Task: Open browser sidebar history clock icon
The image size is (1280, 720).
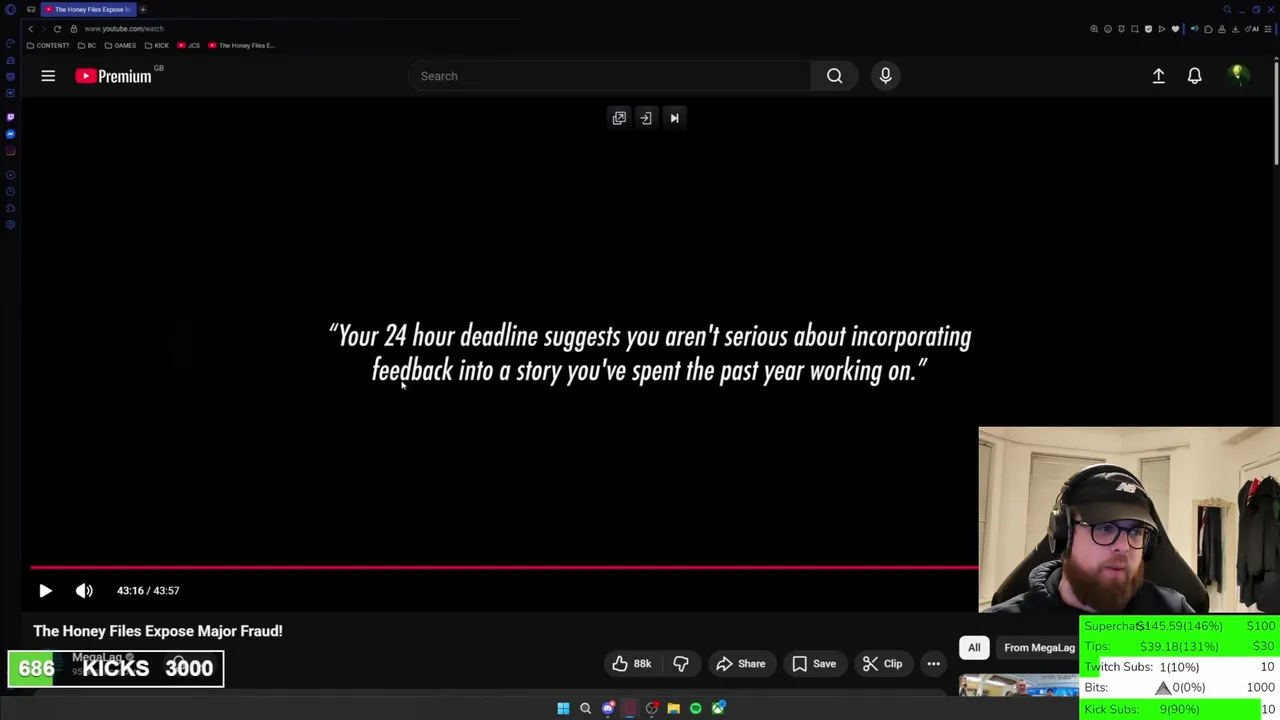Action: pyautogui.click(x=10, y=191)
